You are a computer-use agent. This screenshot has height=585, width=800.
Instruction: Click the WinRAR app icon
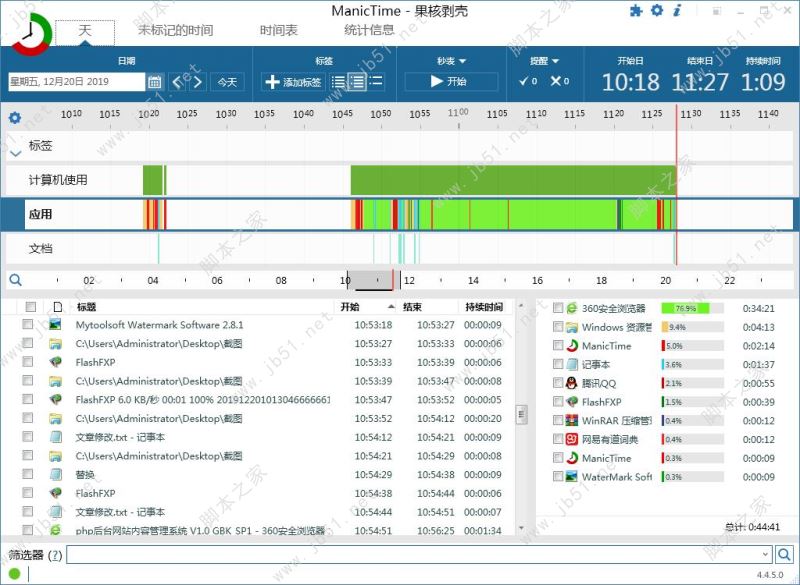571,420
